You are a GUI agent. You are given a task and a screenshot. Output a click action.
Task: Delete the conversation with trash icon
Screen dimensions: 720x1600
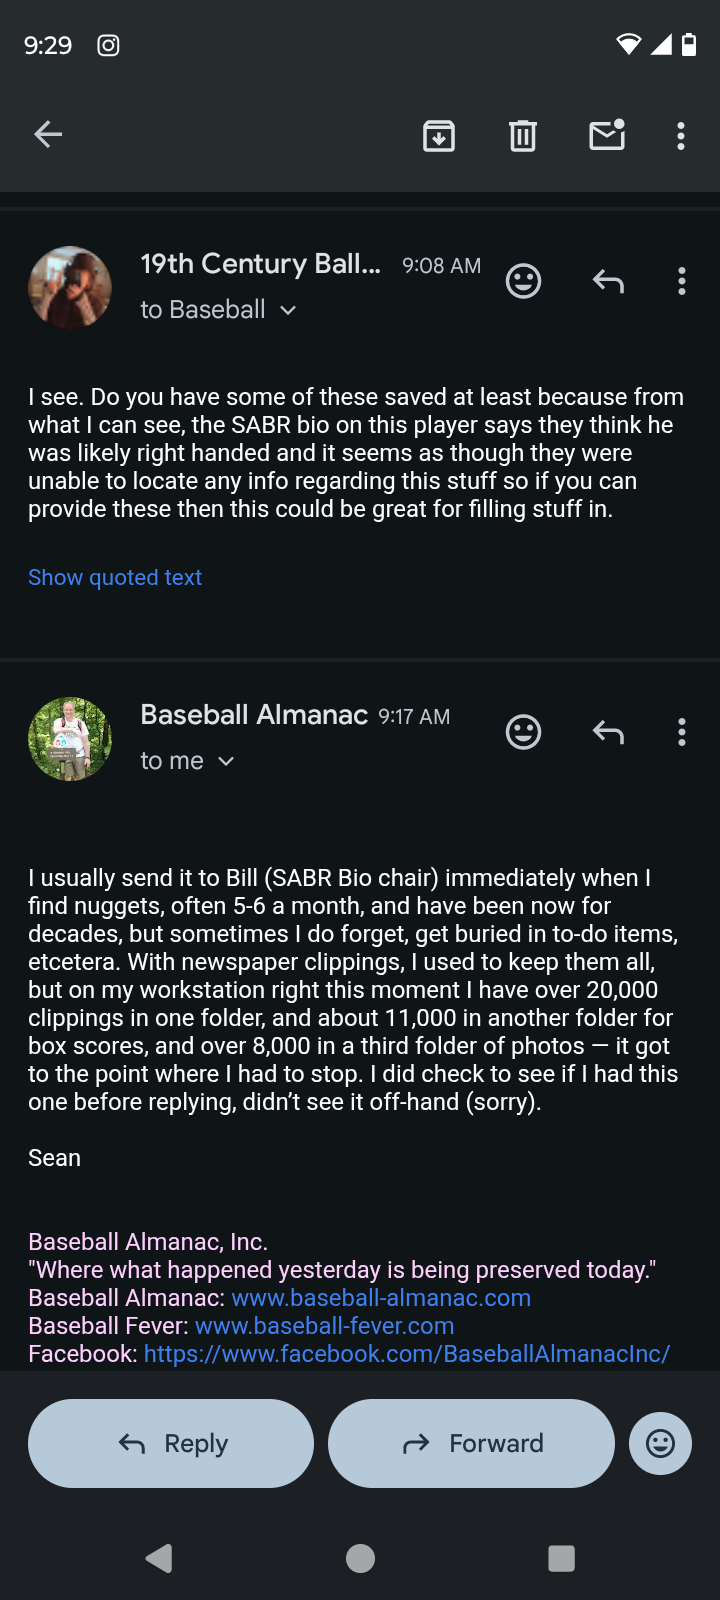[523, 135]
